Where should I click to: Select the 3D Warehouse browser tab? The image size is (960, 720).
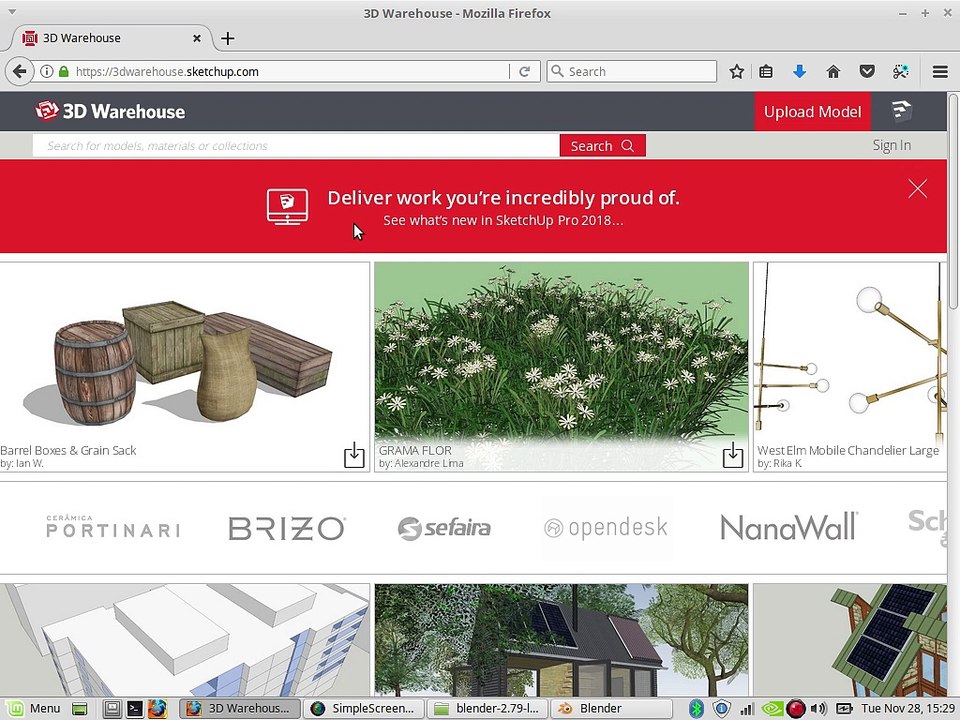point(110,38)
